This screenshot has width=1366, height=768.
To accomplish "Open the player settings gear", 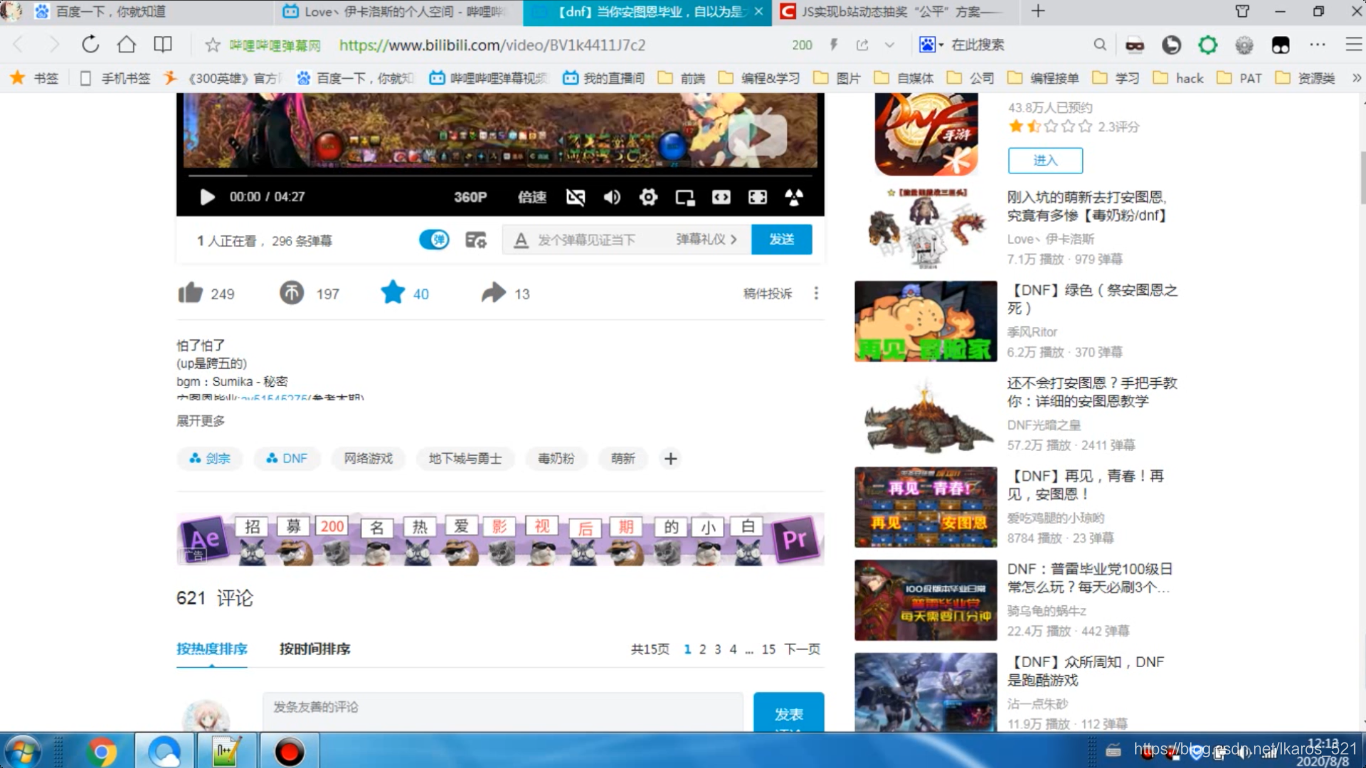I will (648, 197).
